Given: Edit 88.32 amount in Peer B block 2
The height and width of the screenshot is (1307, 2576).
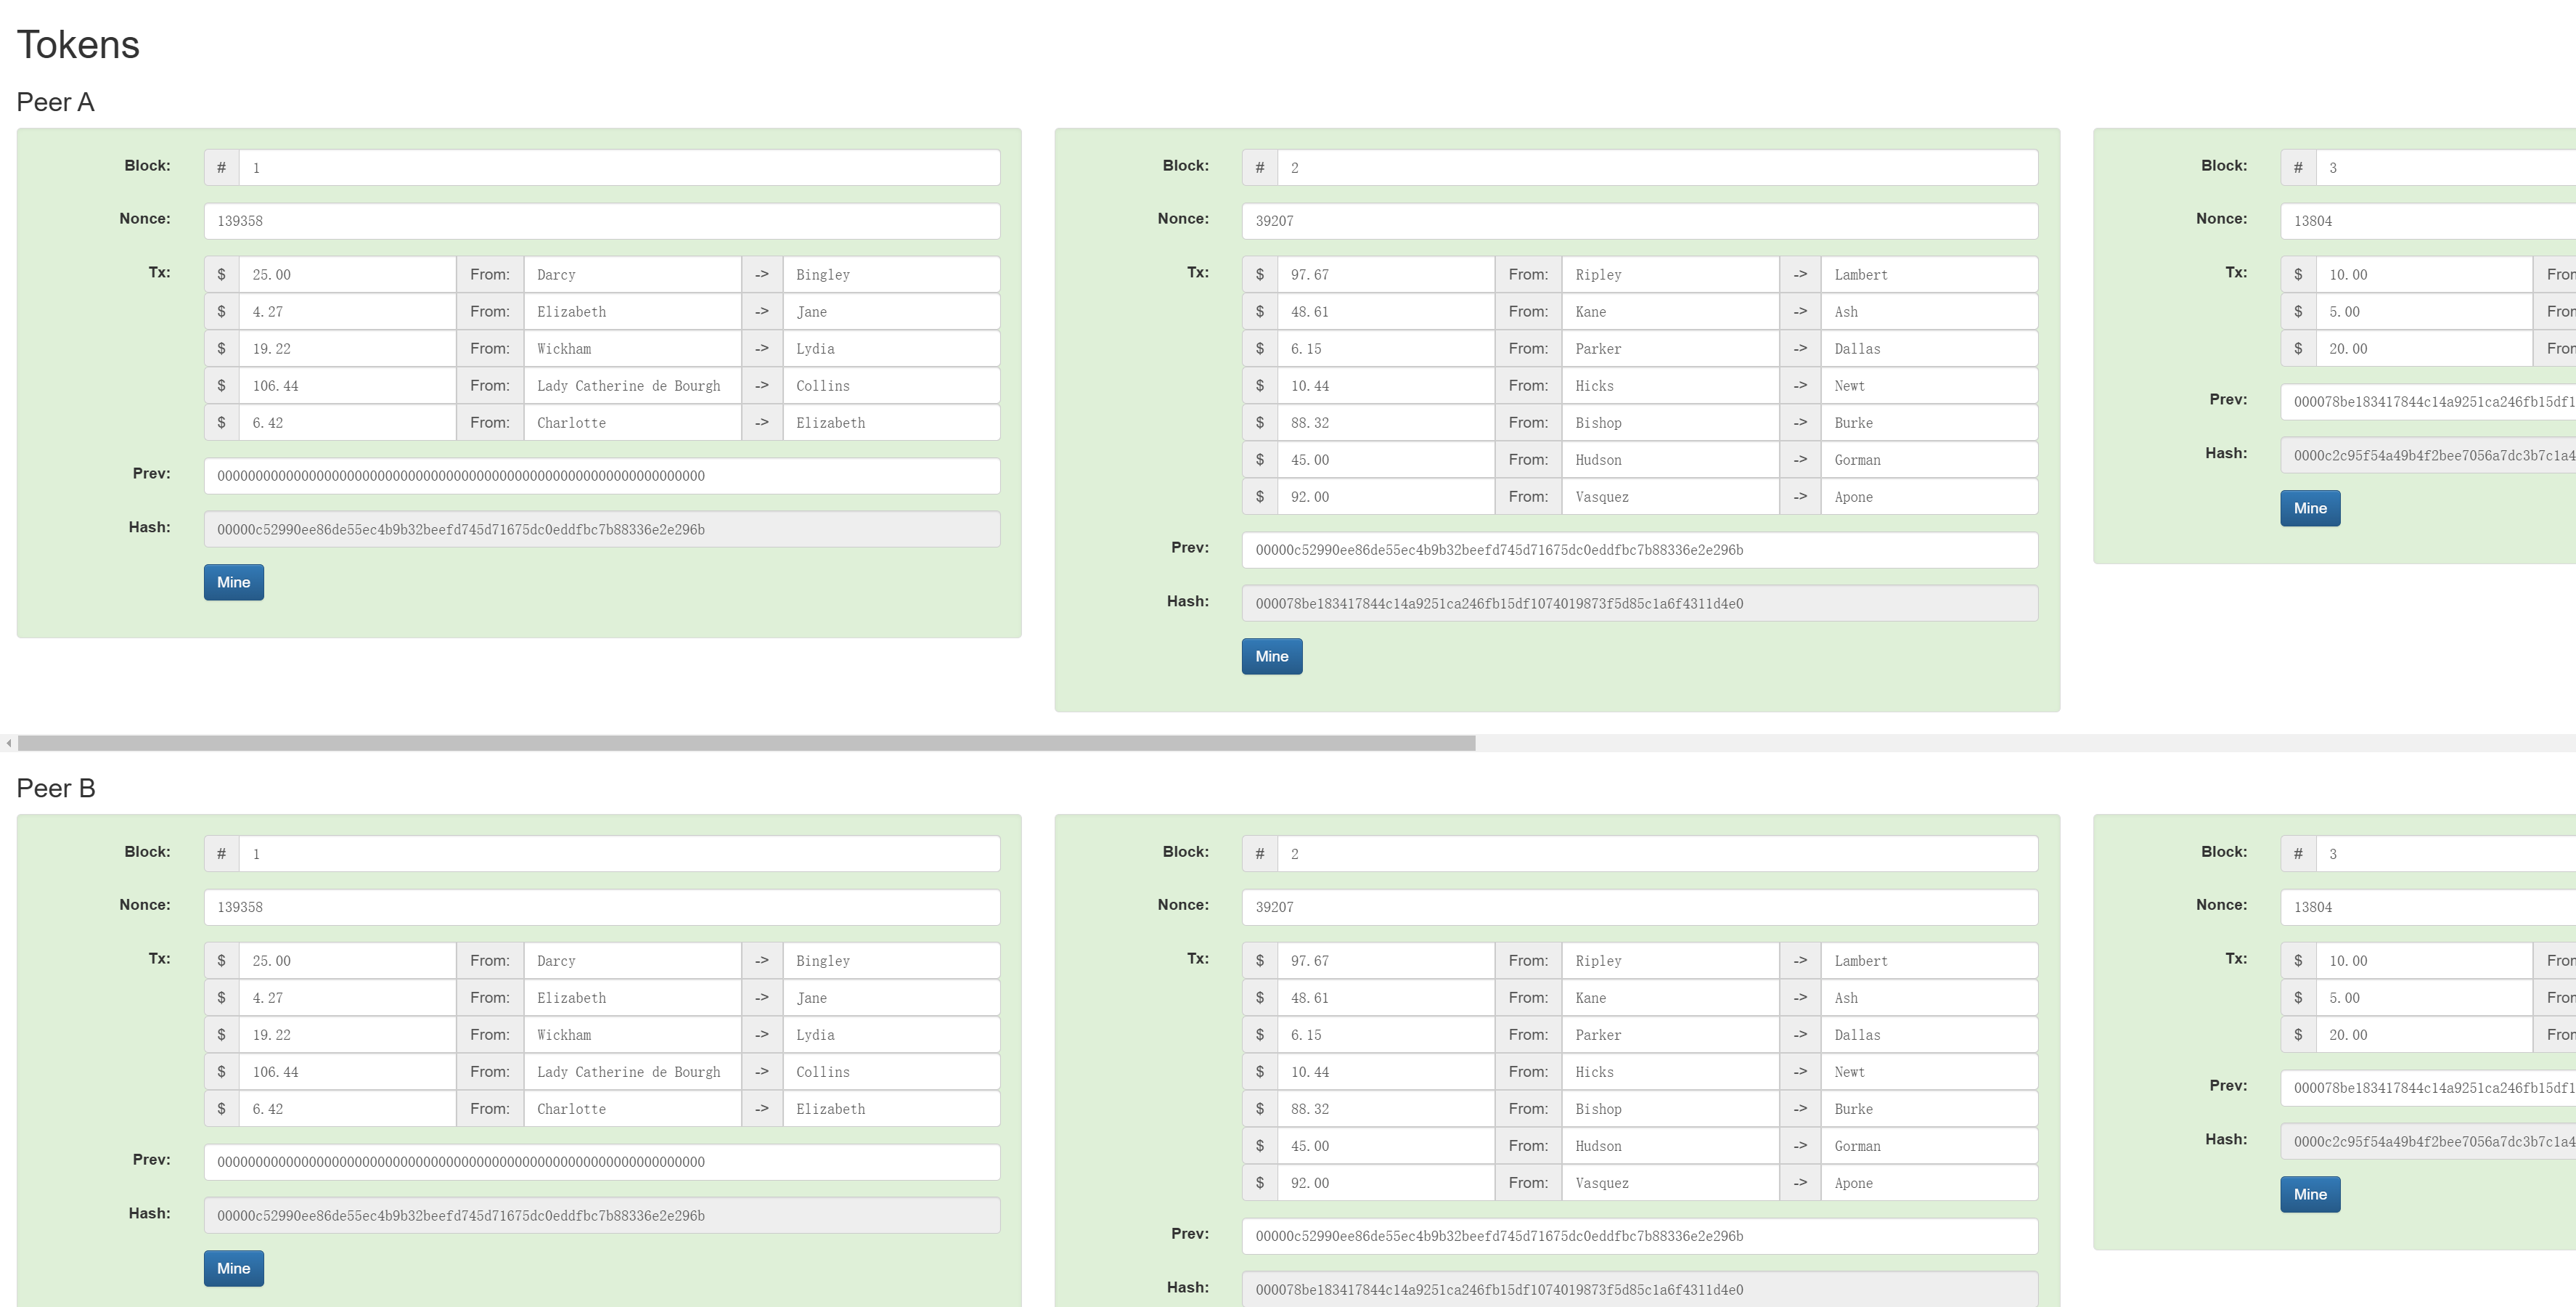Looking at the screenshot, I should [1384, 1109].
